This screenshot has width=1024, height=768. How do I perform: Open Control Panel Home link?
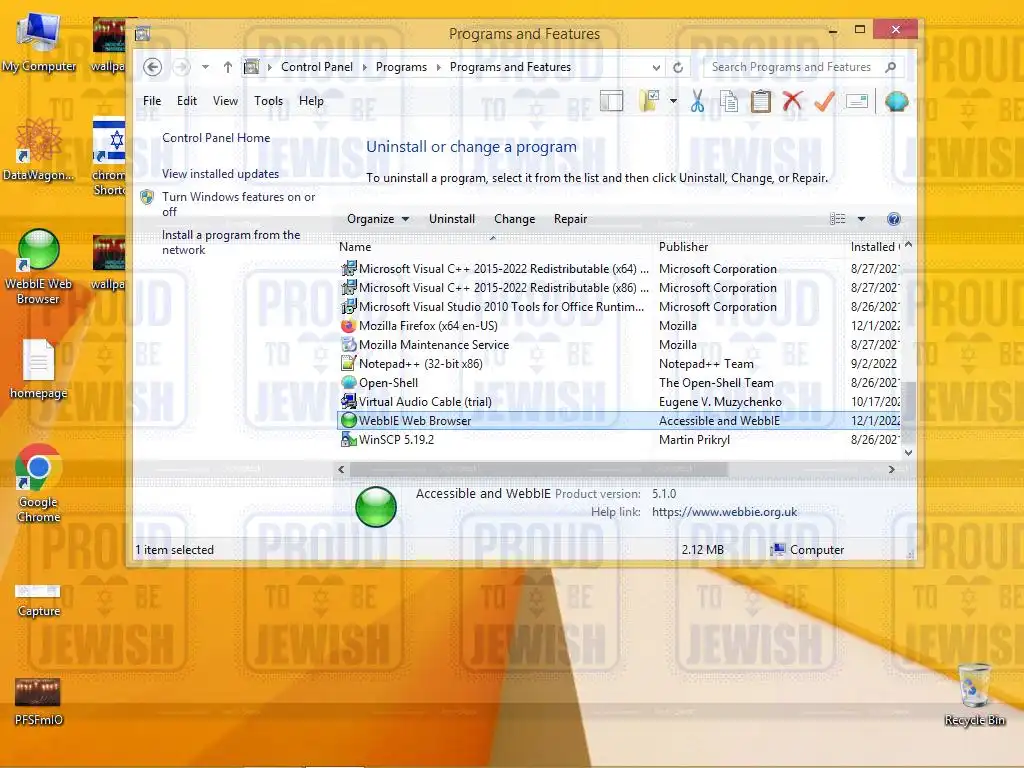(x=216, y=138)
